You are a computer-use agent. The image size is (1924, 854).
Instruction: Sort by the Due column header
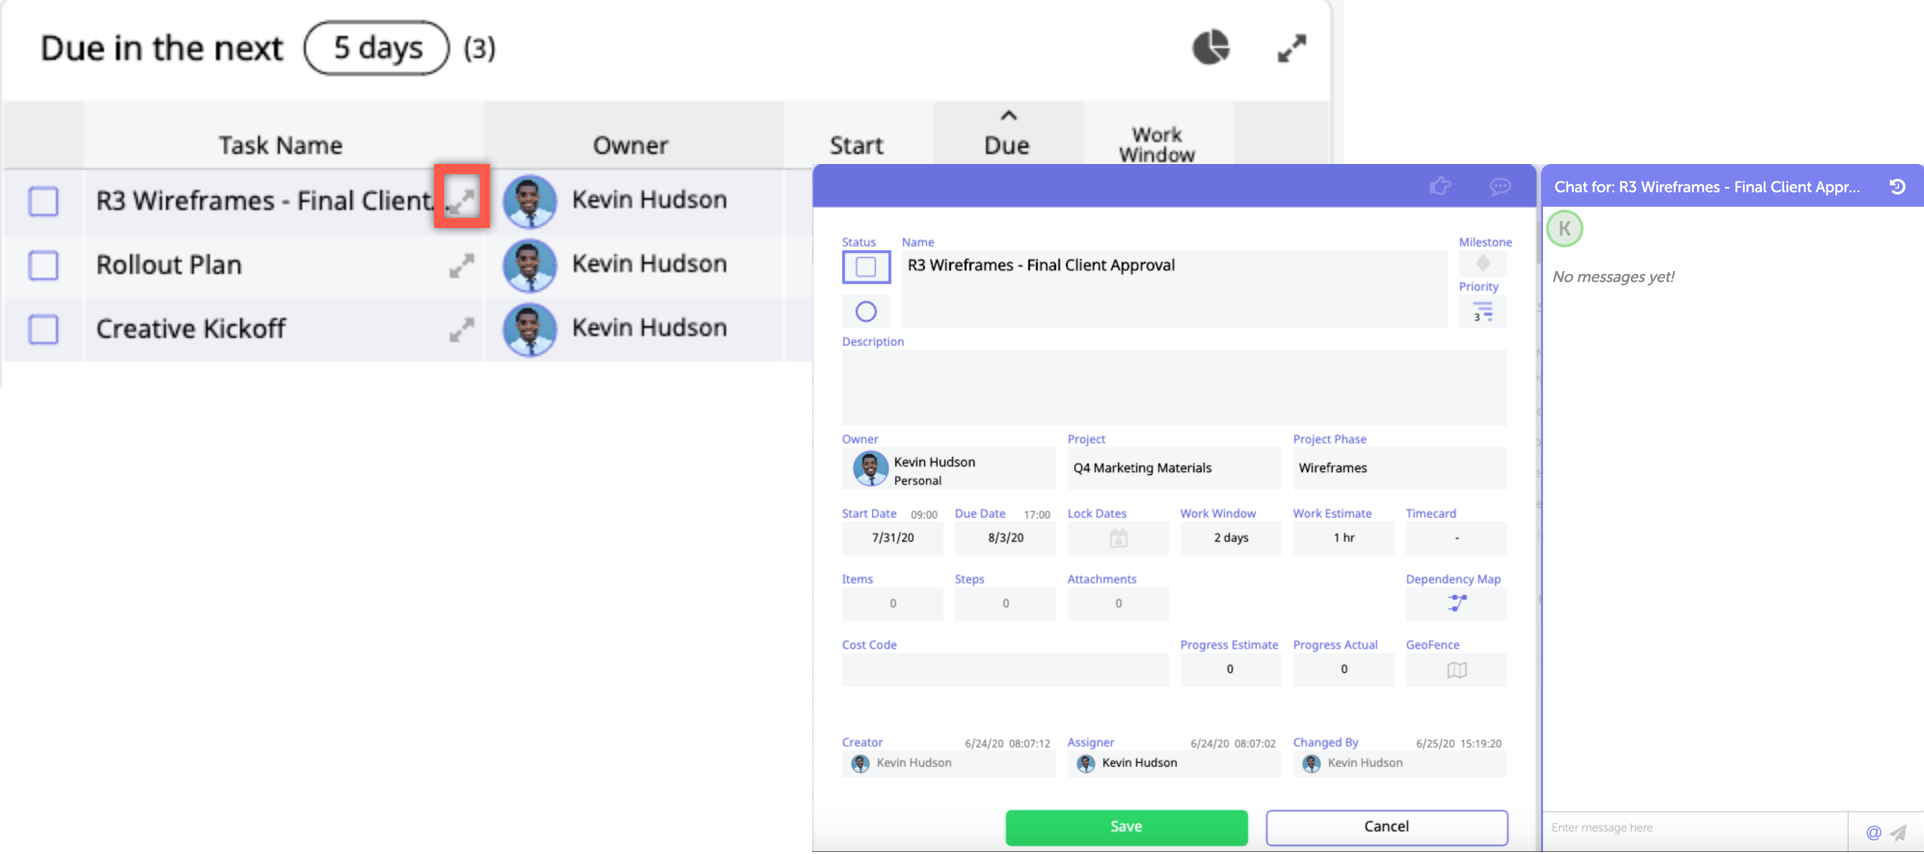[1006, 145]
